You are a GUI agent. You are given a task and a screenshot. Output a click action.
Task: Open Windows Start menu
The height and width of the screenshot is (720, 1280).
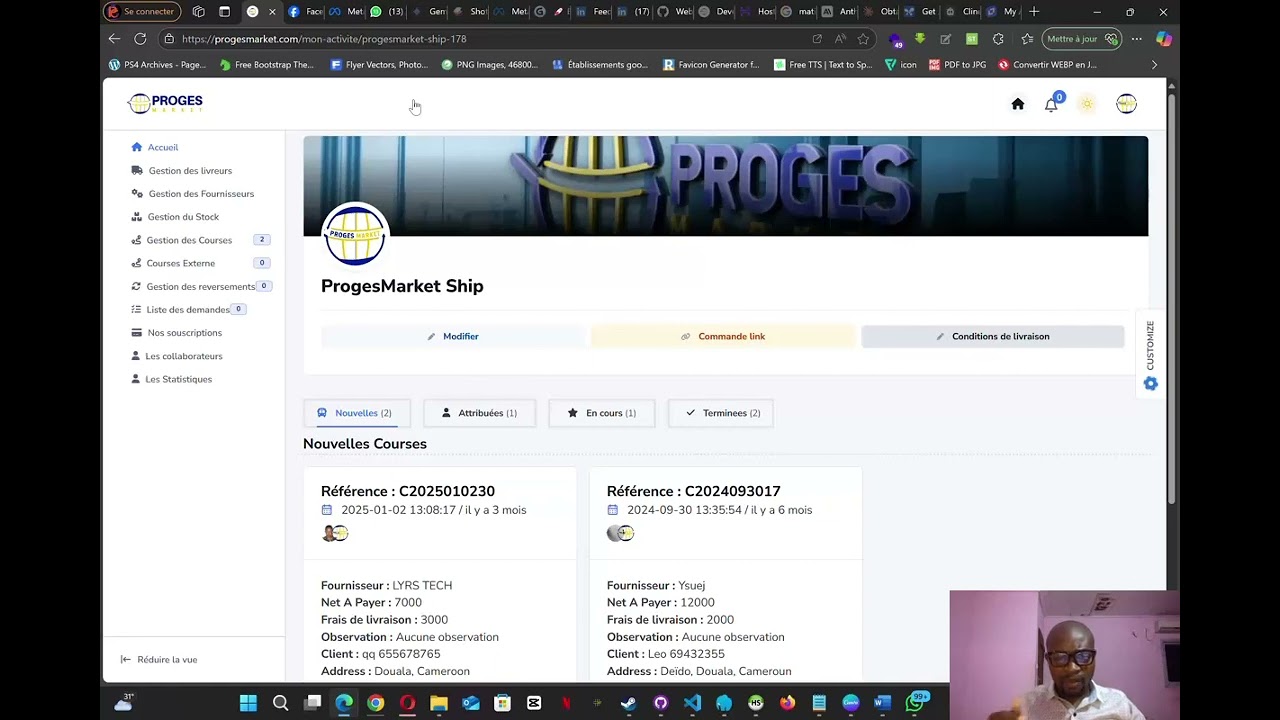(248, 703)
